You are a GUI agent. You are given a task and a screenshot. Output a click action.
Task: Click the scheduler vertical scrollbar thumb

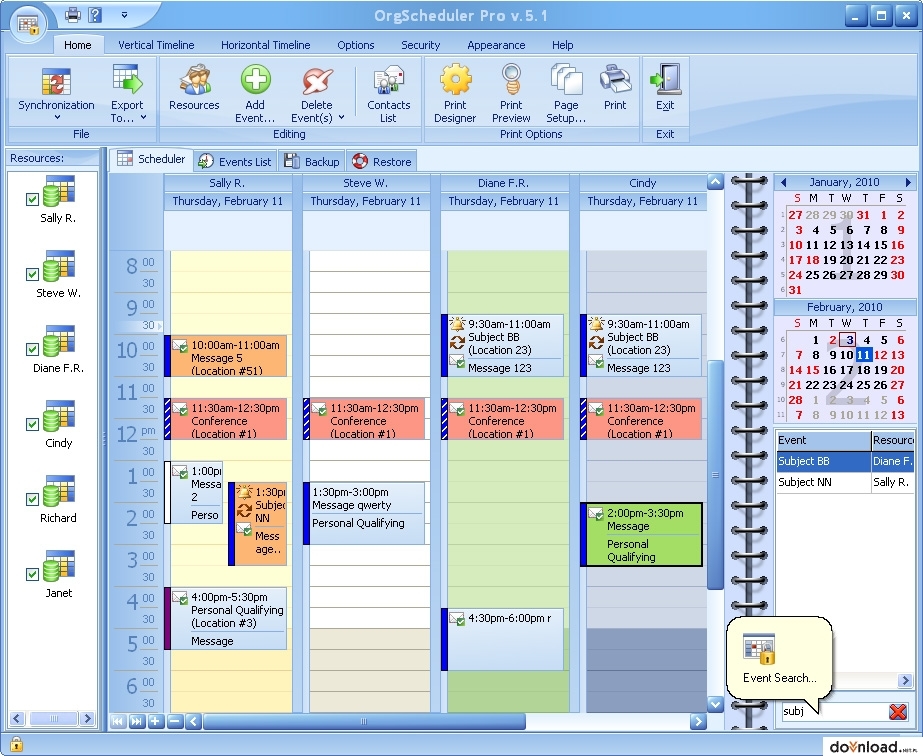[715, 474]
